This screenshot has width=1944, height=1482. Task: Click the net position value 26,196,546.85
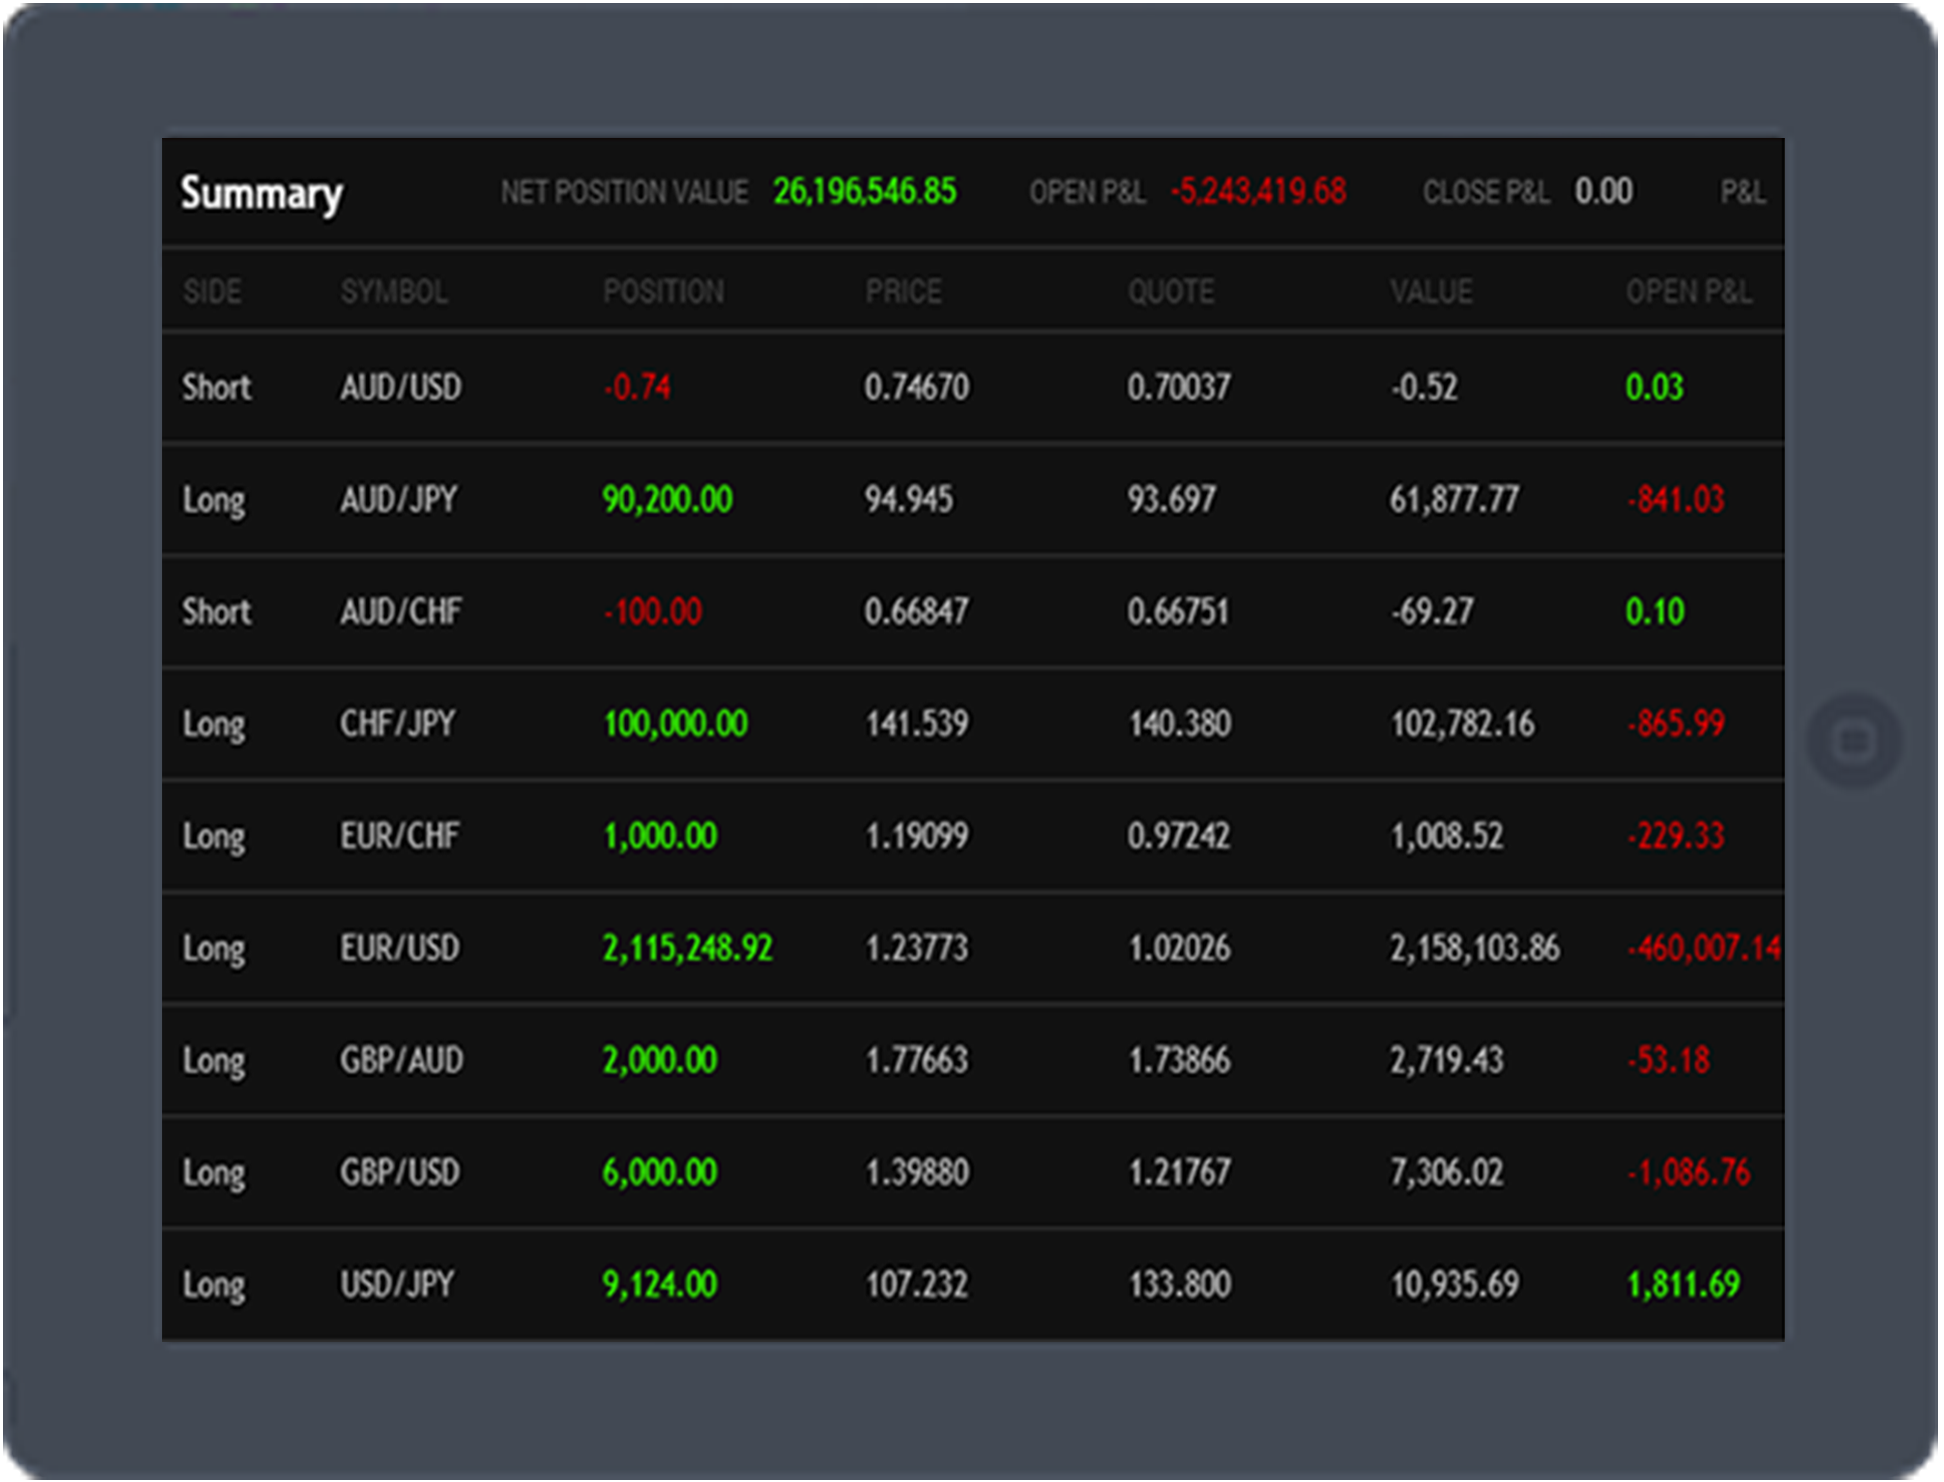pos(864,191)
